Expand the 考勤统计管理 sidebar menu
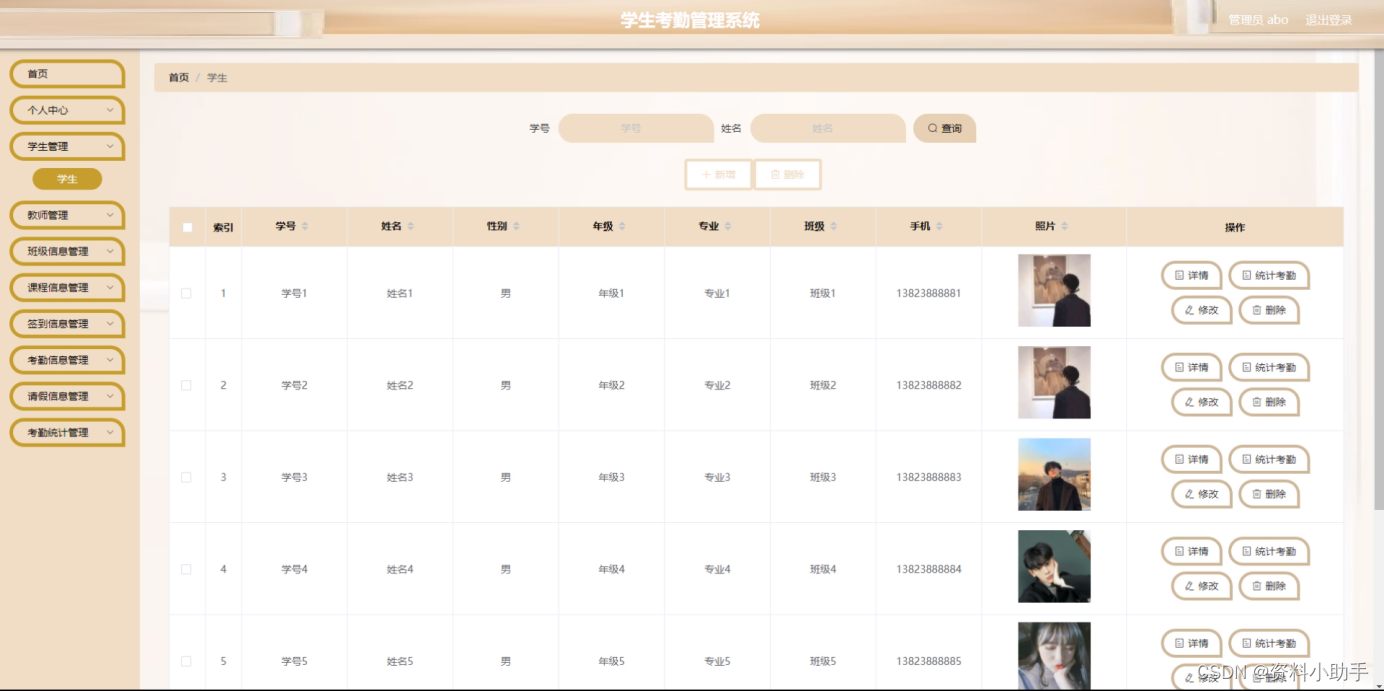Screen dimensions: 1384x691 point(67,432)
